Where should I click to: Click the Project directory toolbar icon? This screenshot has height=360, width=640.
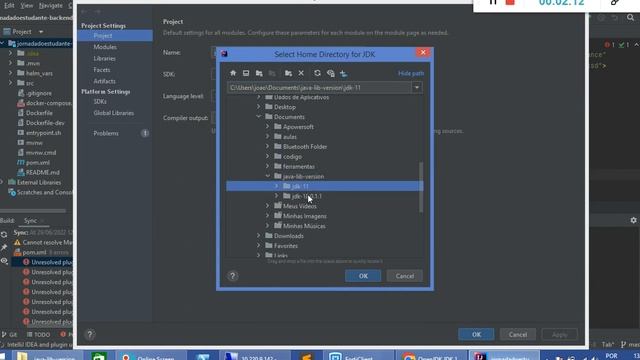point(259,73)
